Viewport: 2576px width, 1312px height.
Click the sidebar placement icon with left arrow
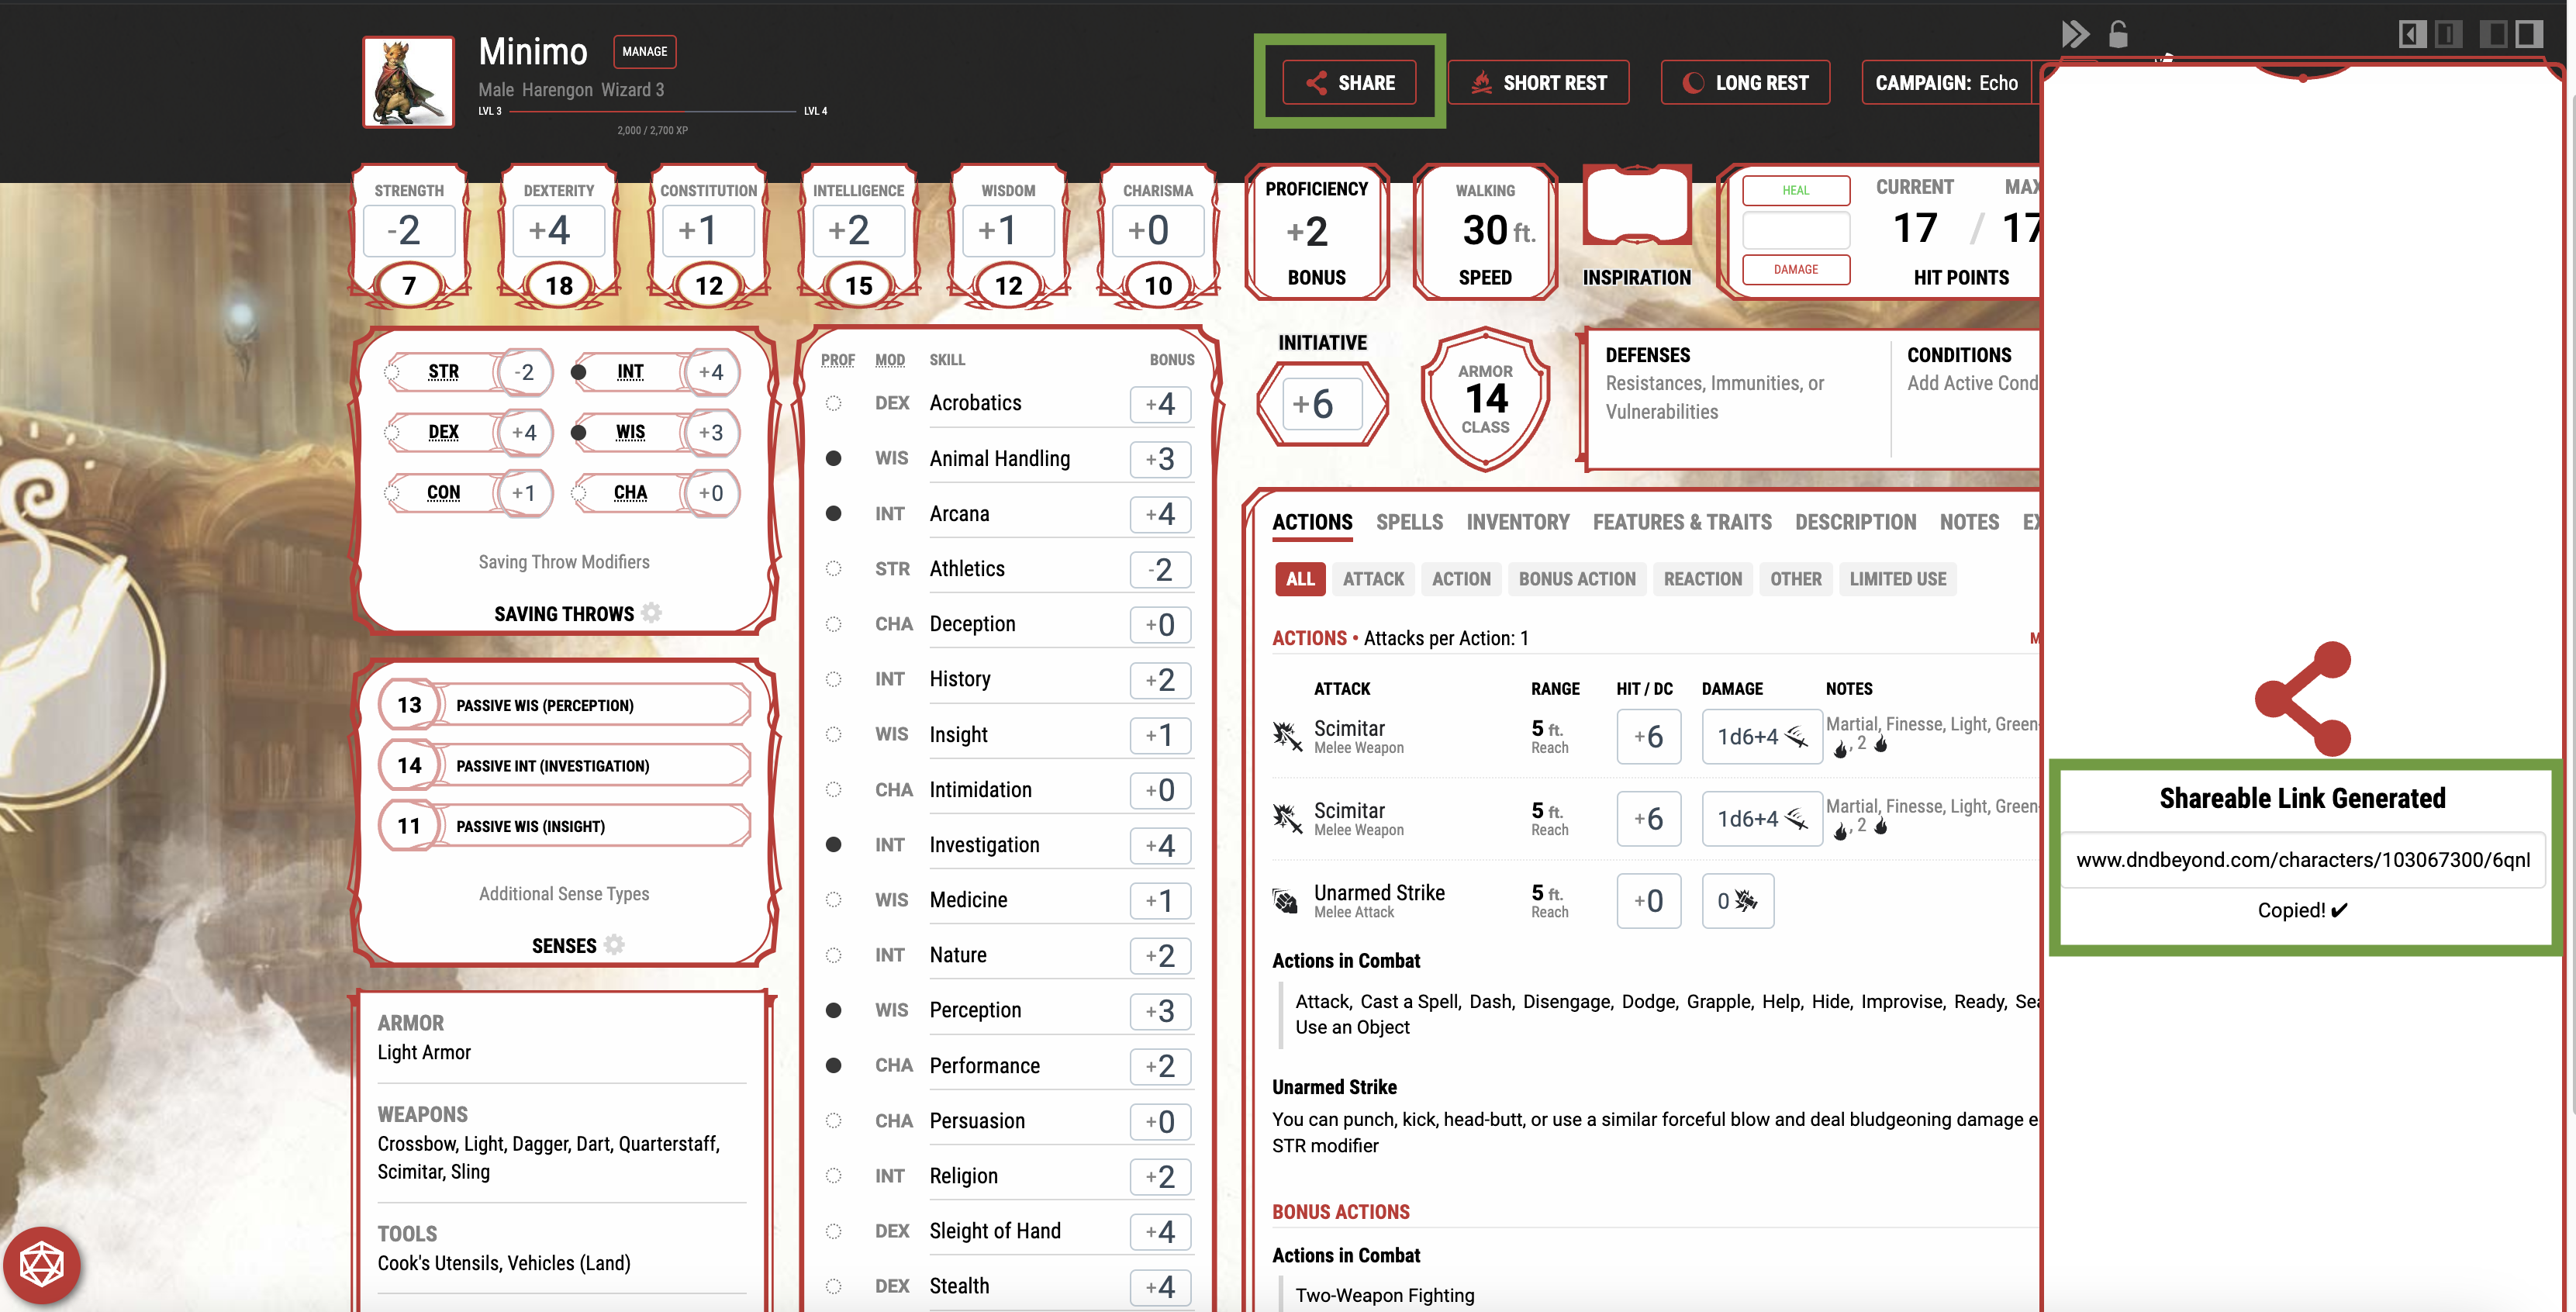click(2412, 34)
